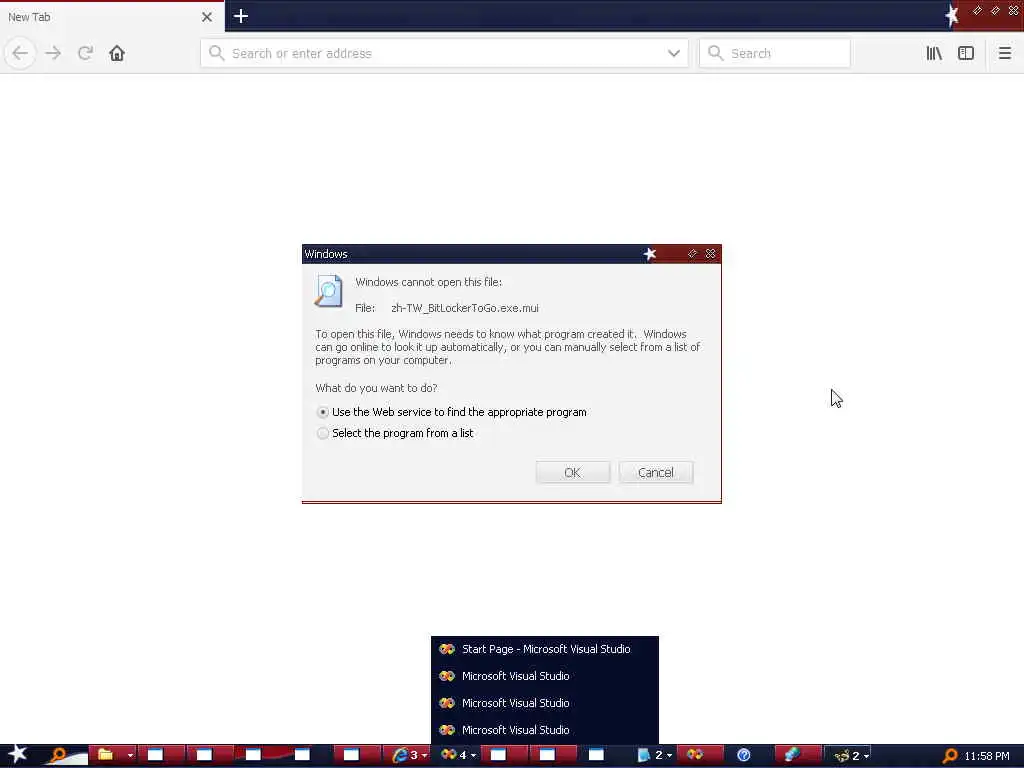Open the browser hamburger menu
1024x768 pixels.
click(1005, 54)
